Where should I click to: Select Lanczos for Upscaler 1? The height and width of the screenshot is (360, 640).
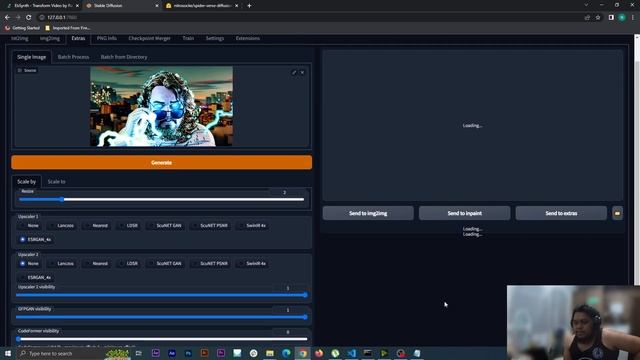coord(61,225)
